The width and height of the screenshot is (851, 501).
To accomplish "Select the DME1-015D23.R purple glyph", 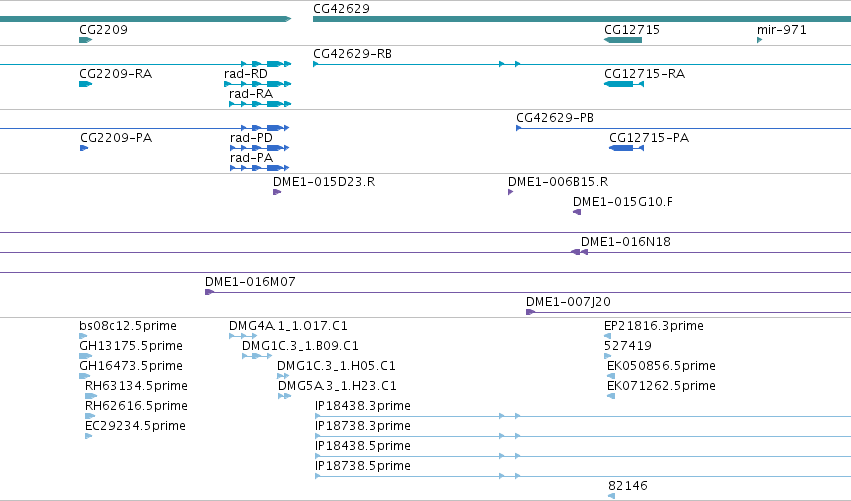I will 277,192.
